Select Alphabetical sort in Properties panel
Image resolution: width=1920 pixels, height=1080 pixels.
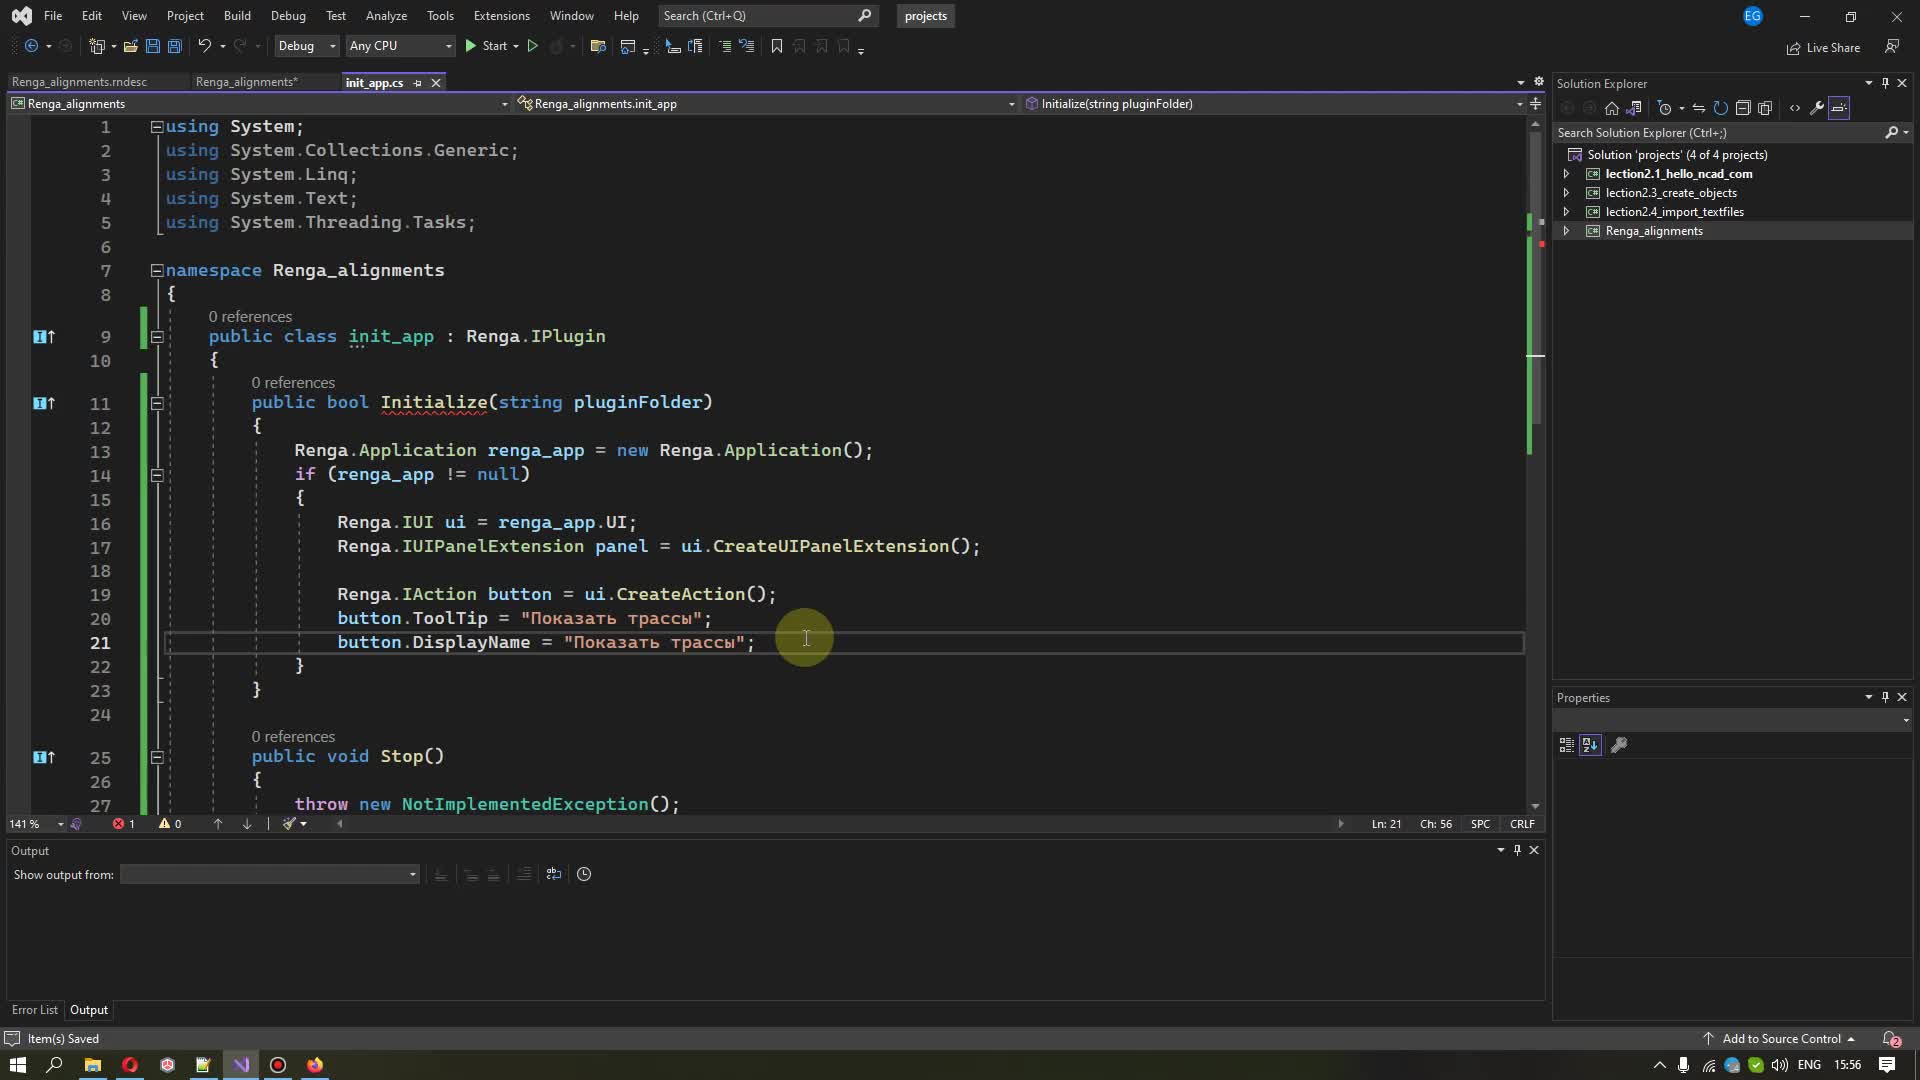click(1590, 745)
